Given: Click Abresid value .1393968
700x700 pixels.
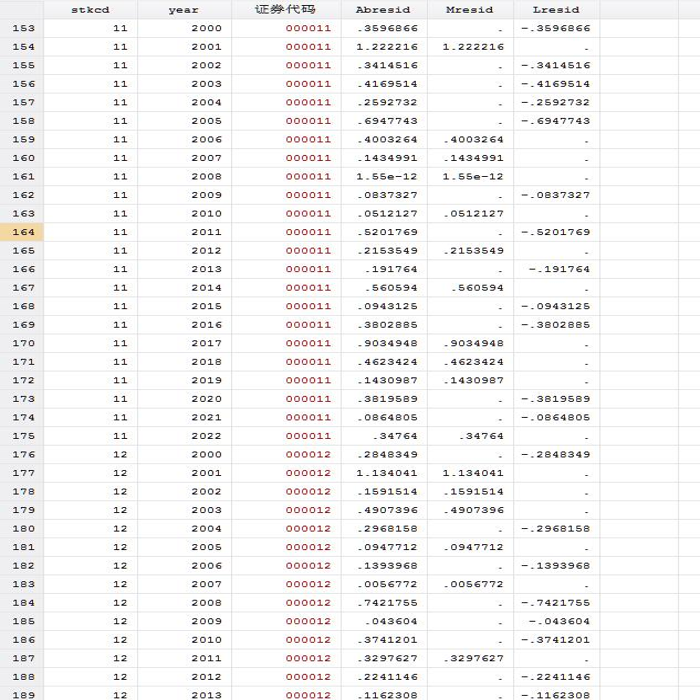Looking at the screenshot, I should pyautogui.click(x=388, y=566).
